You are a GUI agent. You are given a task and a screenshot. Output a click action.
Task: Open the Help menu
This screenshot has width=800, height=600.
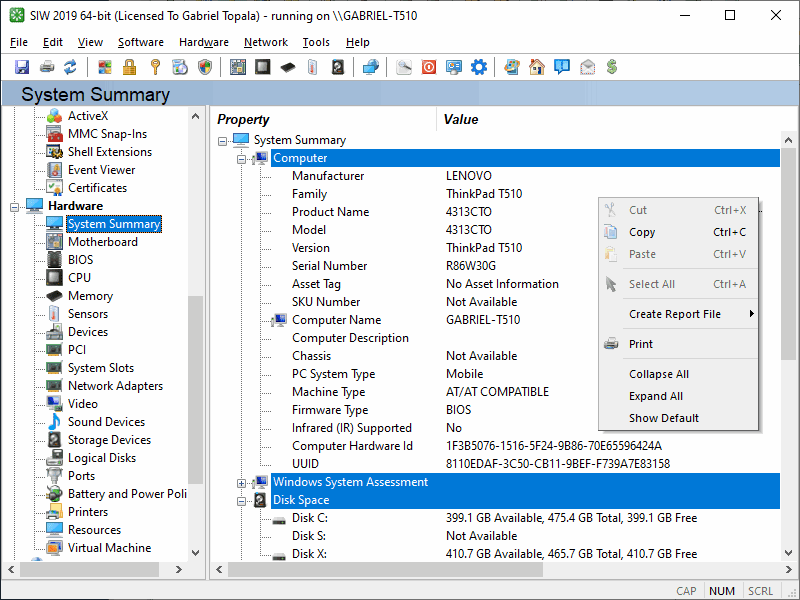pos(358,42)
